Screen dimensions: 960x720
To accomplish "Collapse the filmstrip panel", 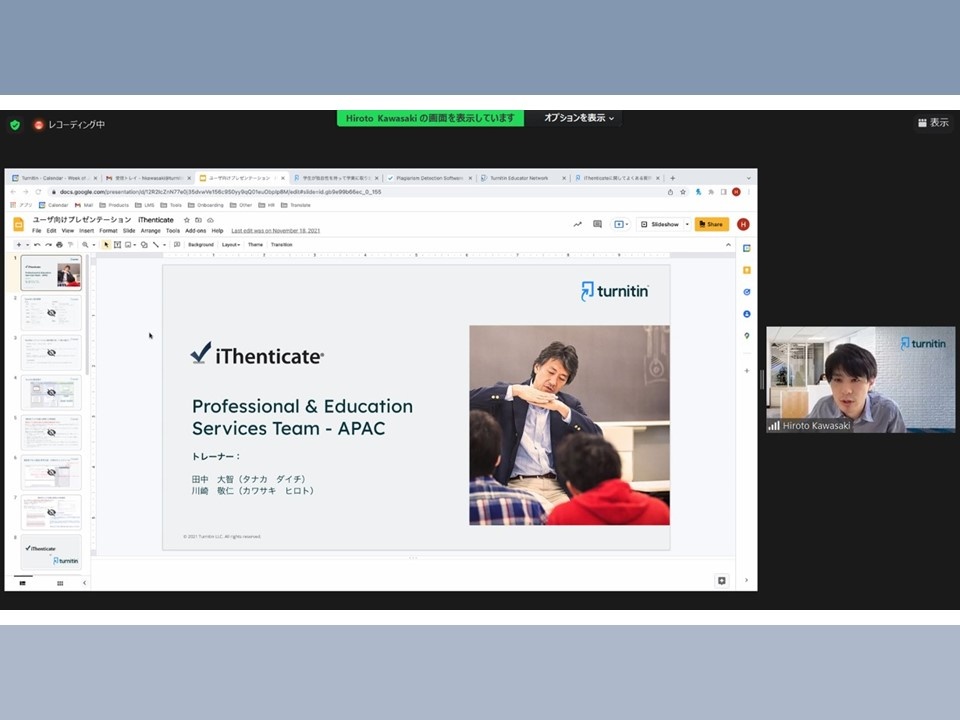I will pos(84,583).
